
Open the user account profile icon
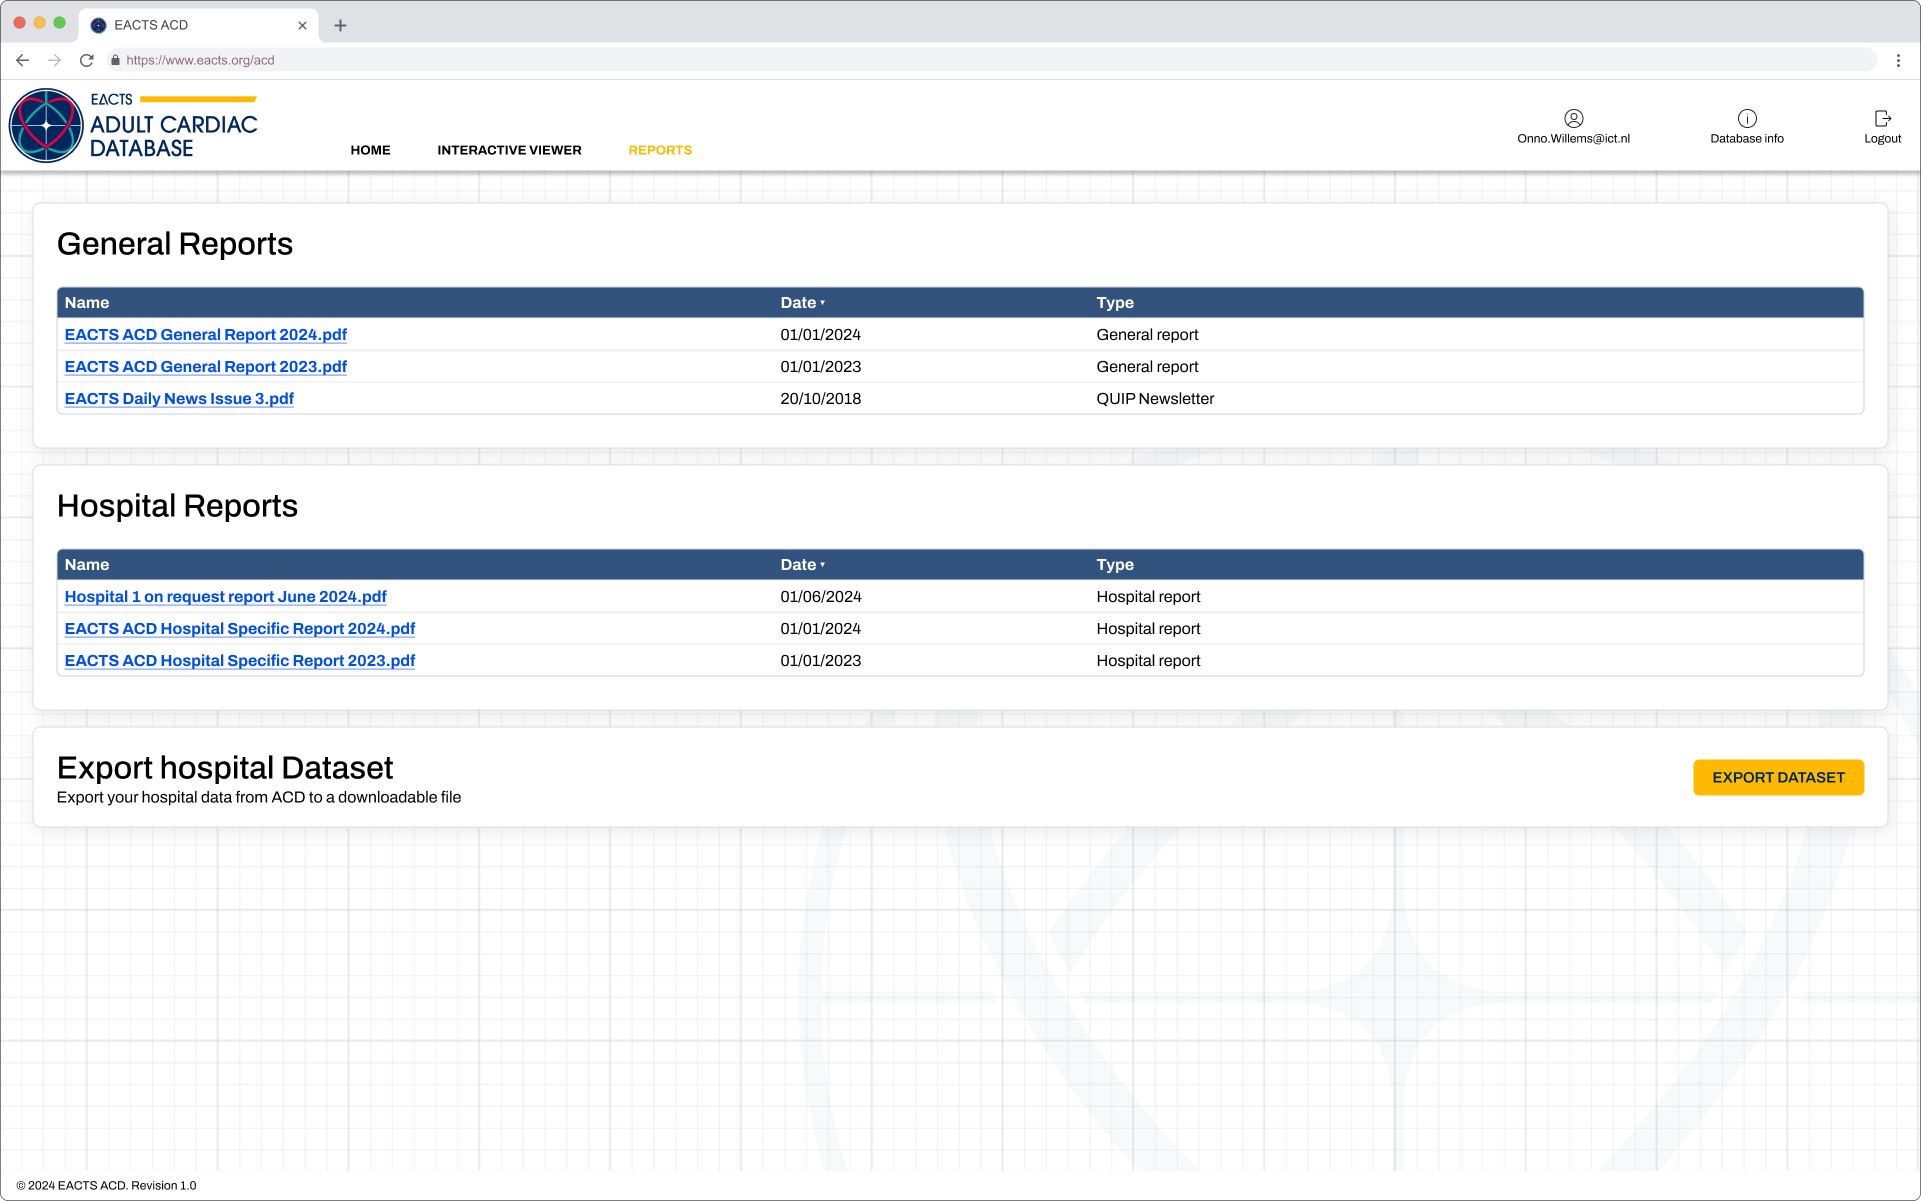pyautogui.click(x=1573, y=118)
